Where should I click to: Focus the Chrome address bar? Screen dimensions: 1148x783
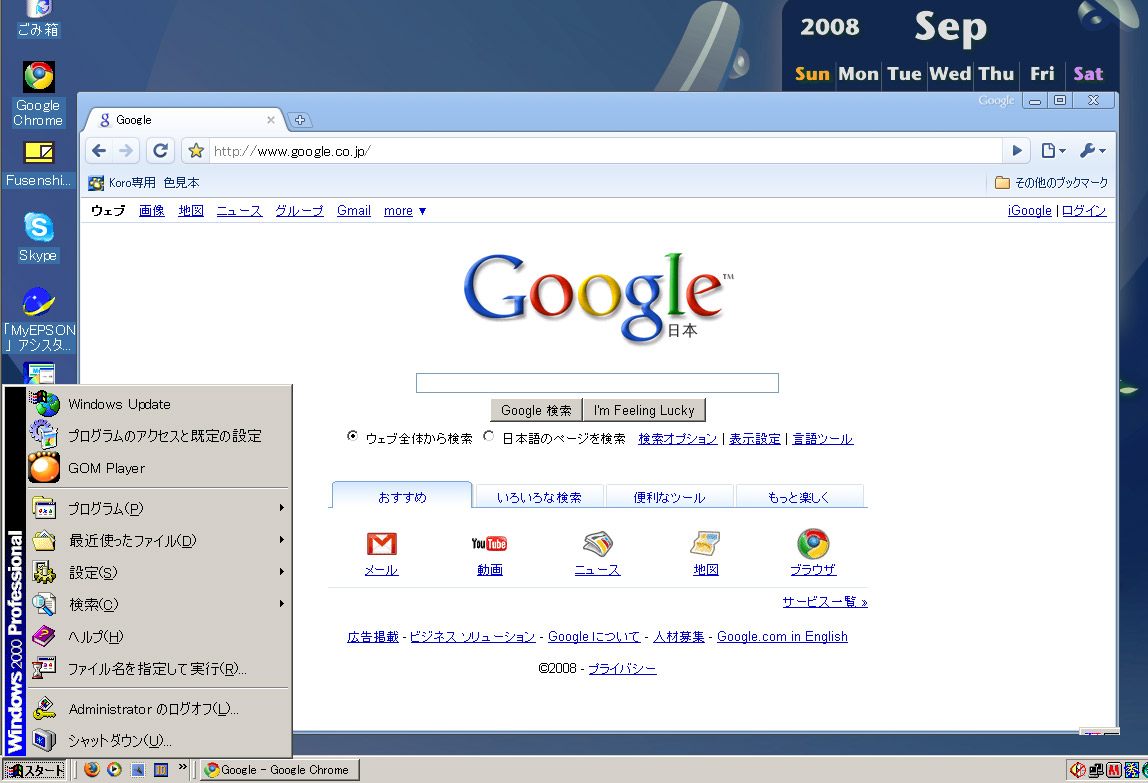[605, 151]
